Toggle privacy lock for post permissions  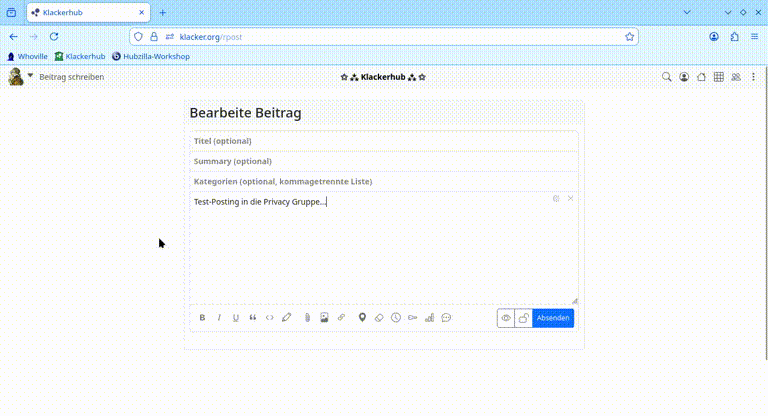(523, 318)
